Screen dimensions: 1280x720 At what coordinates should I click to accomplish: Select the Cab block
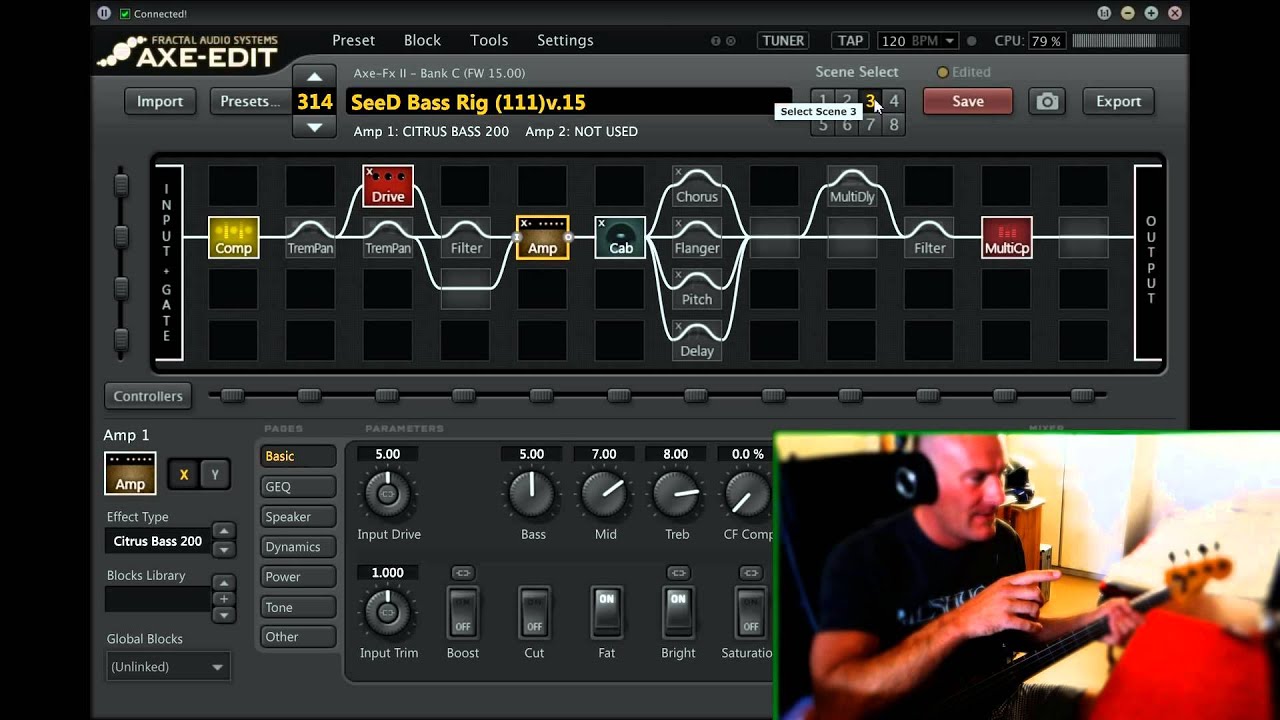click(x=620, y=237)
